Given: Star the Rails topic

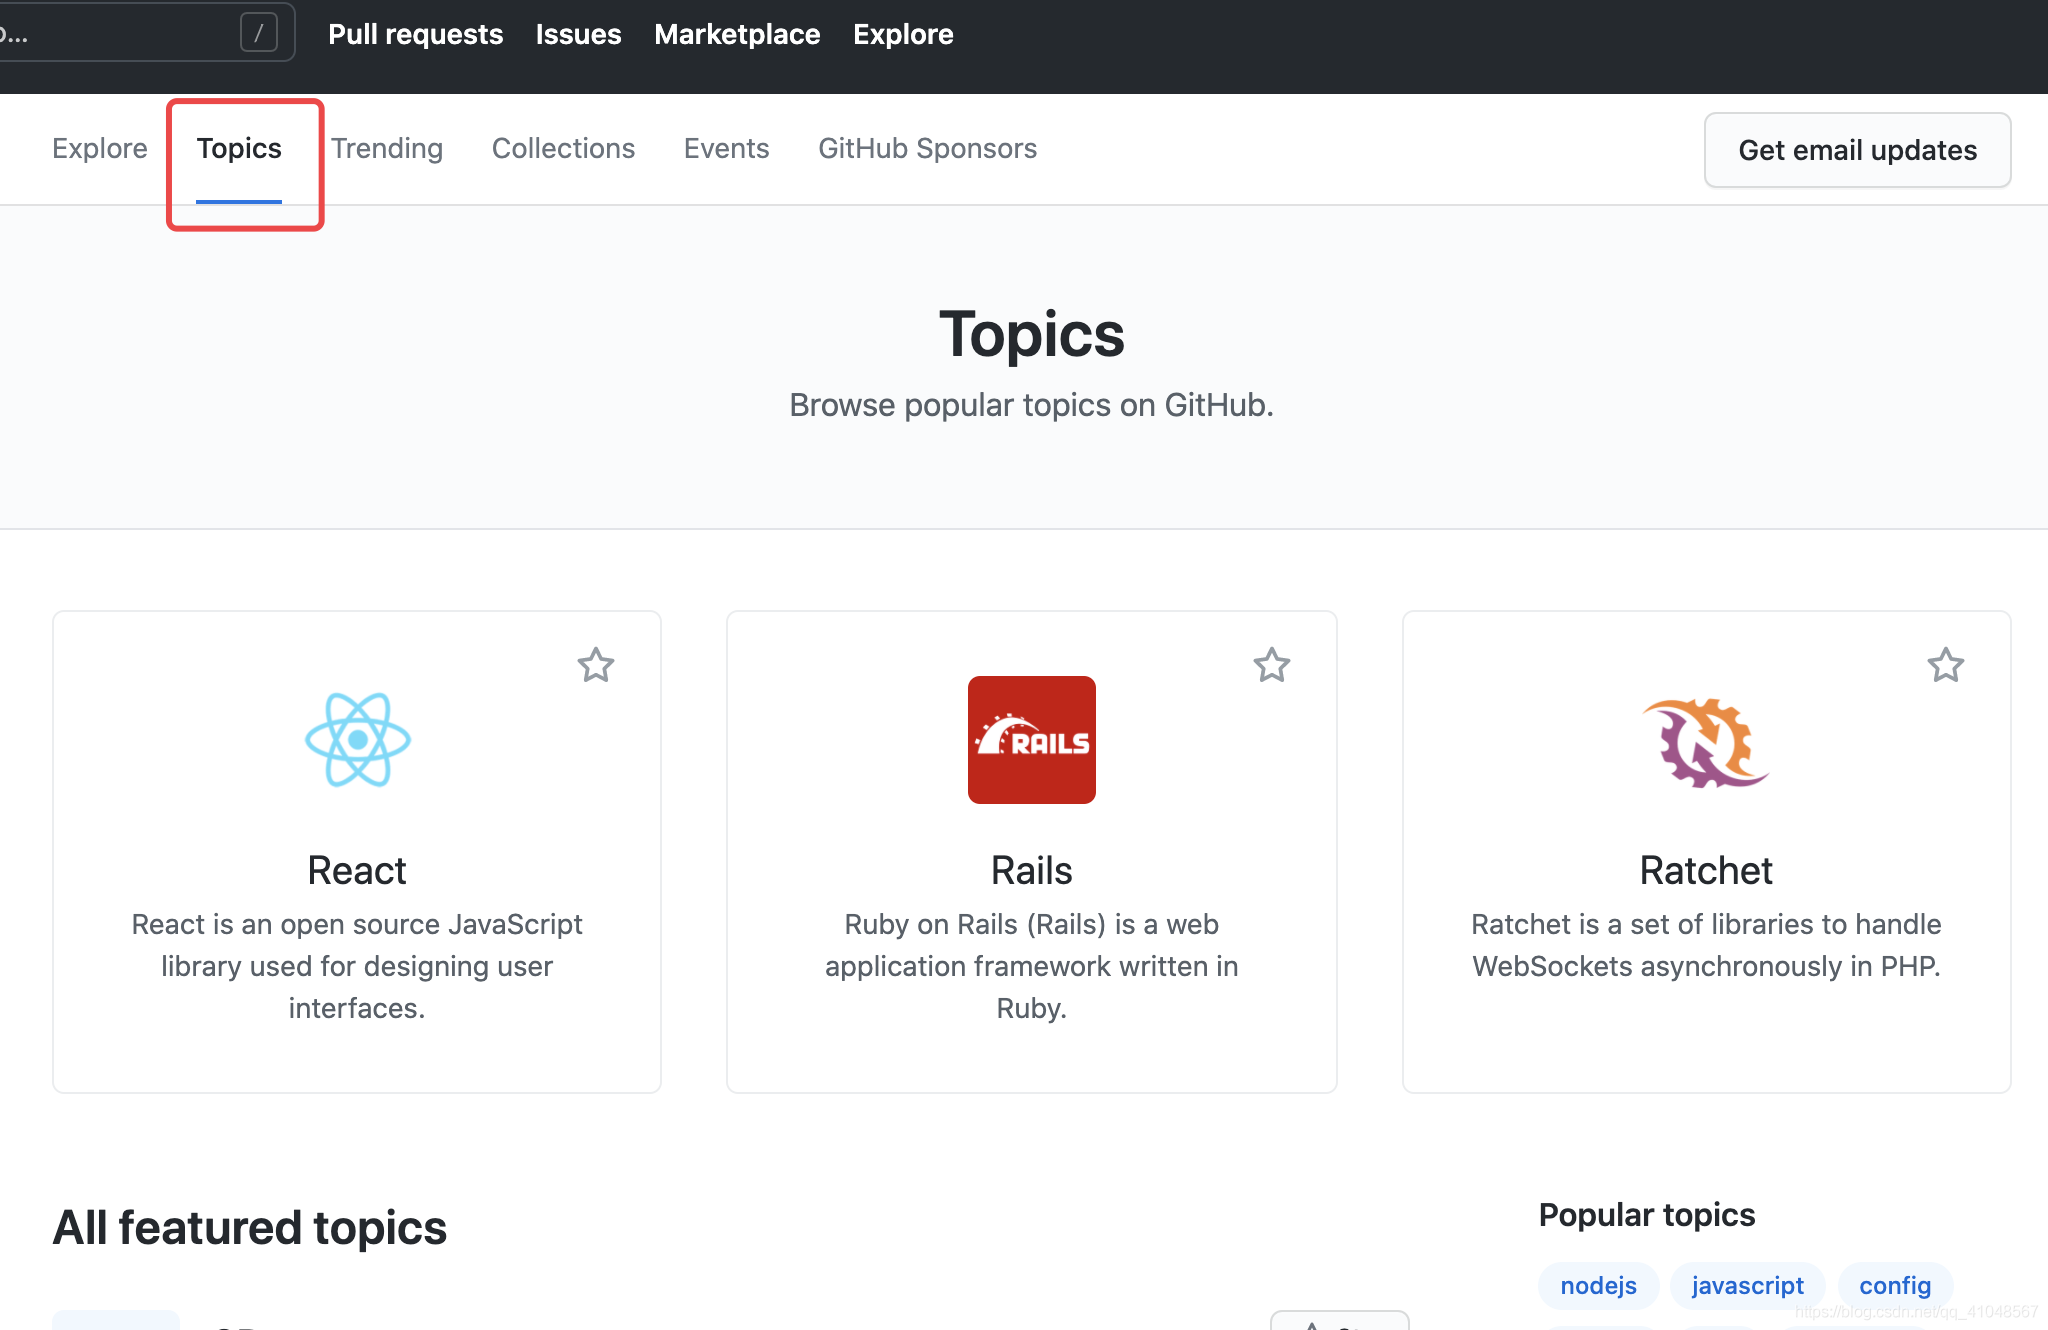Looking at the screenshot, I should click(x=1272, y=665).
